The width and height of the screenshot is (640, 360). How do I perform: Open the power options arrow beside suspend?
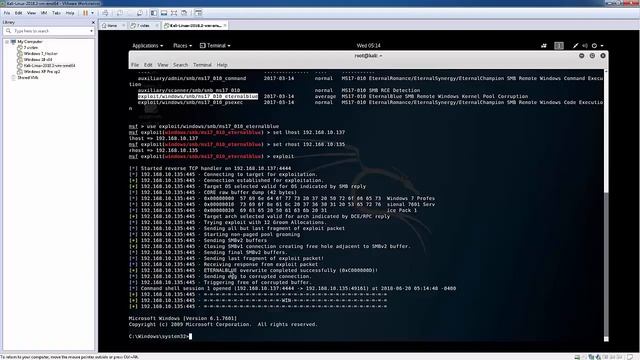coord(92,13)
